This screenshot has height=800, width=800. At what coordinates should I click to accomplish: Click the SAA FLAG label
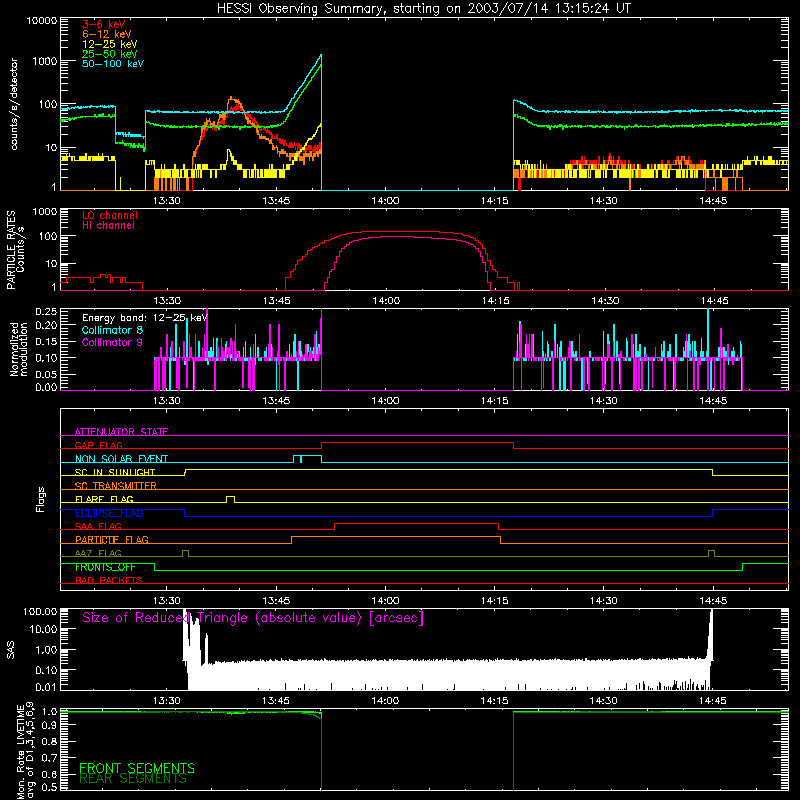[x=98, y=526]
